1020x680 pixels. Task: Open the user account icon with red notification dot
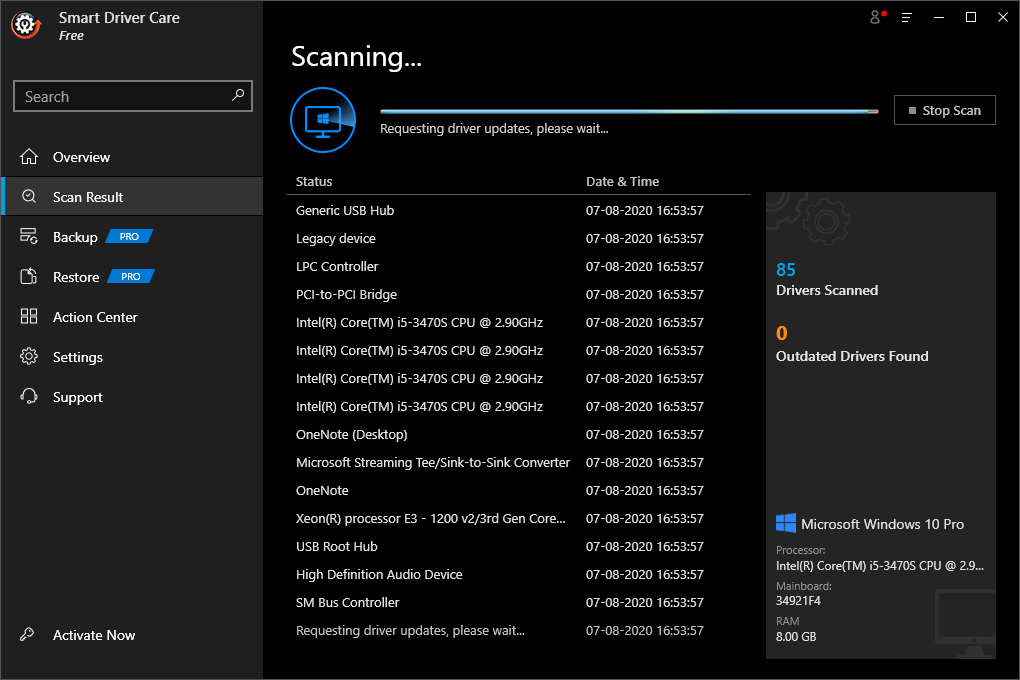[874, 17]
